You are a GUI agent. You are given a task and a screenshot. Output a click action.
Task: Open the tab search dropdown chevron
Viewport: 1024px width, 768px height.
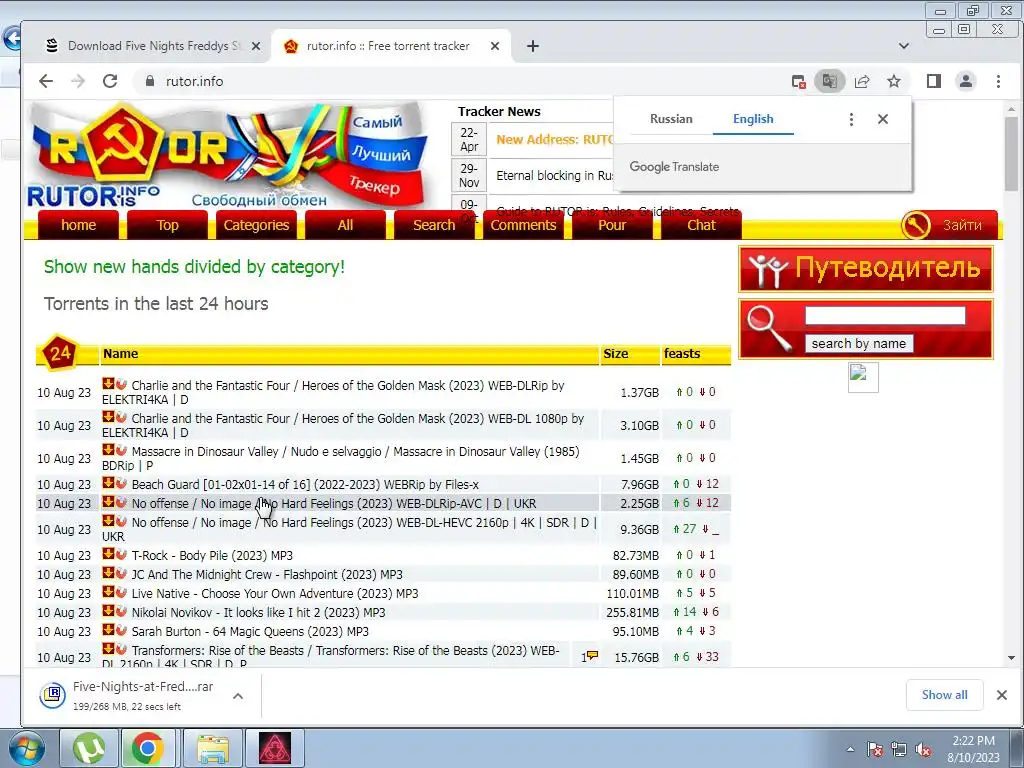[904, 46]
